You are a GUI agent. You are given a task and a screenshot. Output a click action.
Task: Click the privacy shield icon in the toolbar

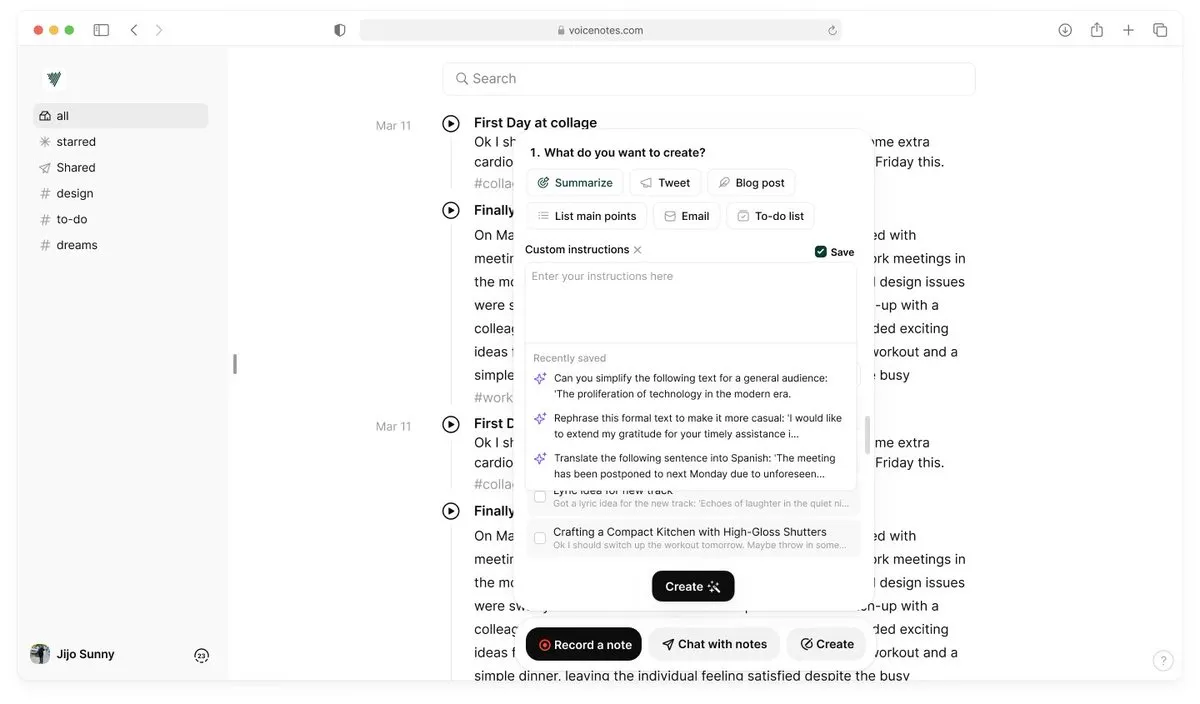pos(340,30)
